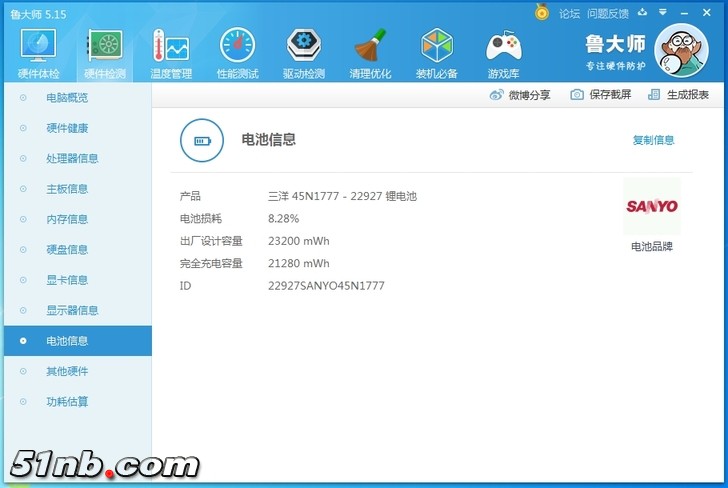
Task: Click the SANYO battery brand logo
Action: (x=651, y=206)
